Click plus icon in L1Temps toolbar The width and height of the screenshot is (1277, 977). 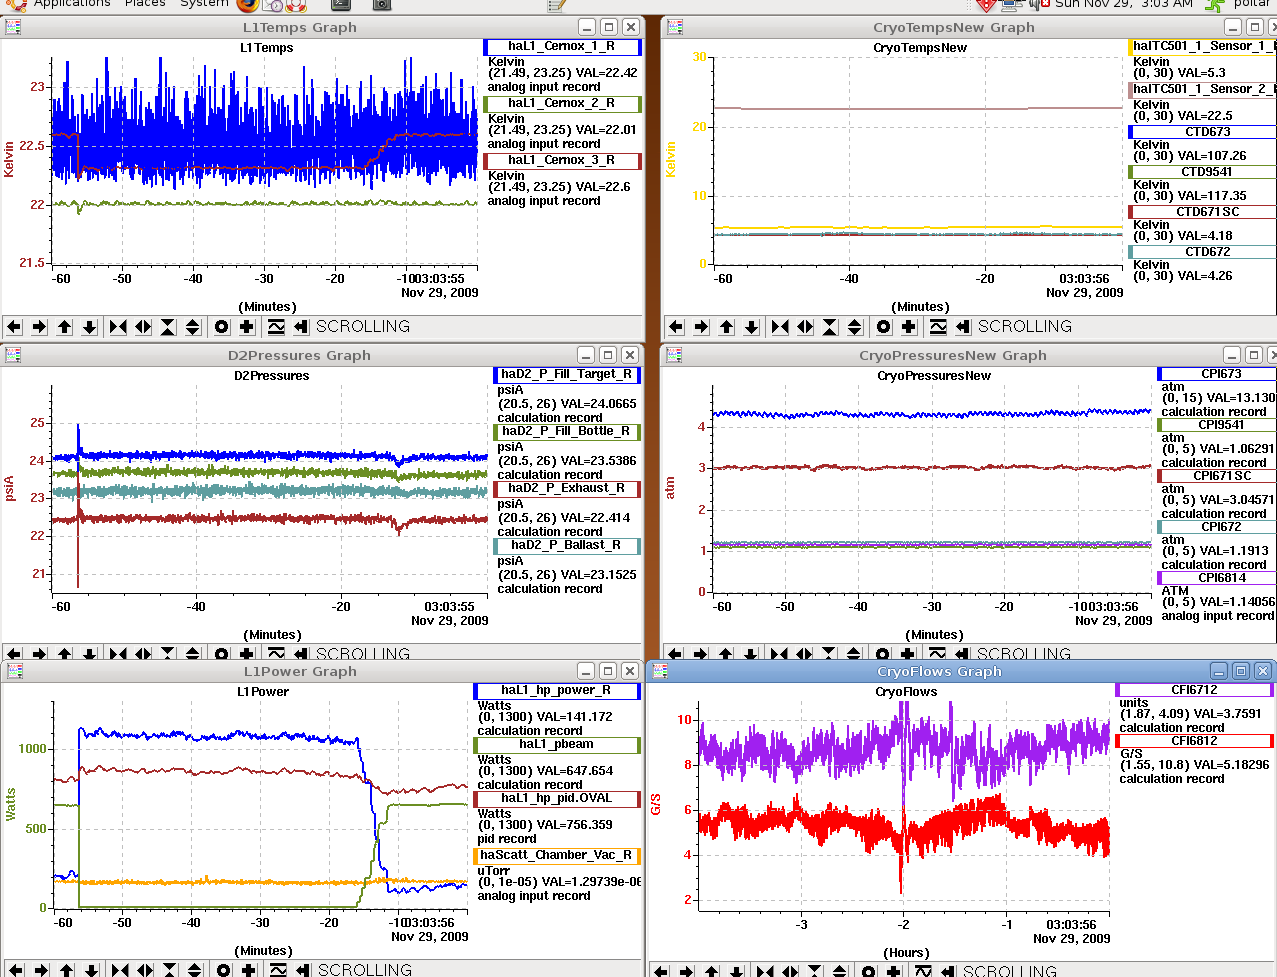point(247,327)
